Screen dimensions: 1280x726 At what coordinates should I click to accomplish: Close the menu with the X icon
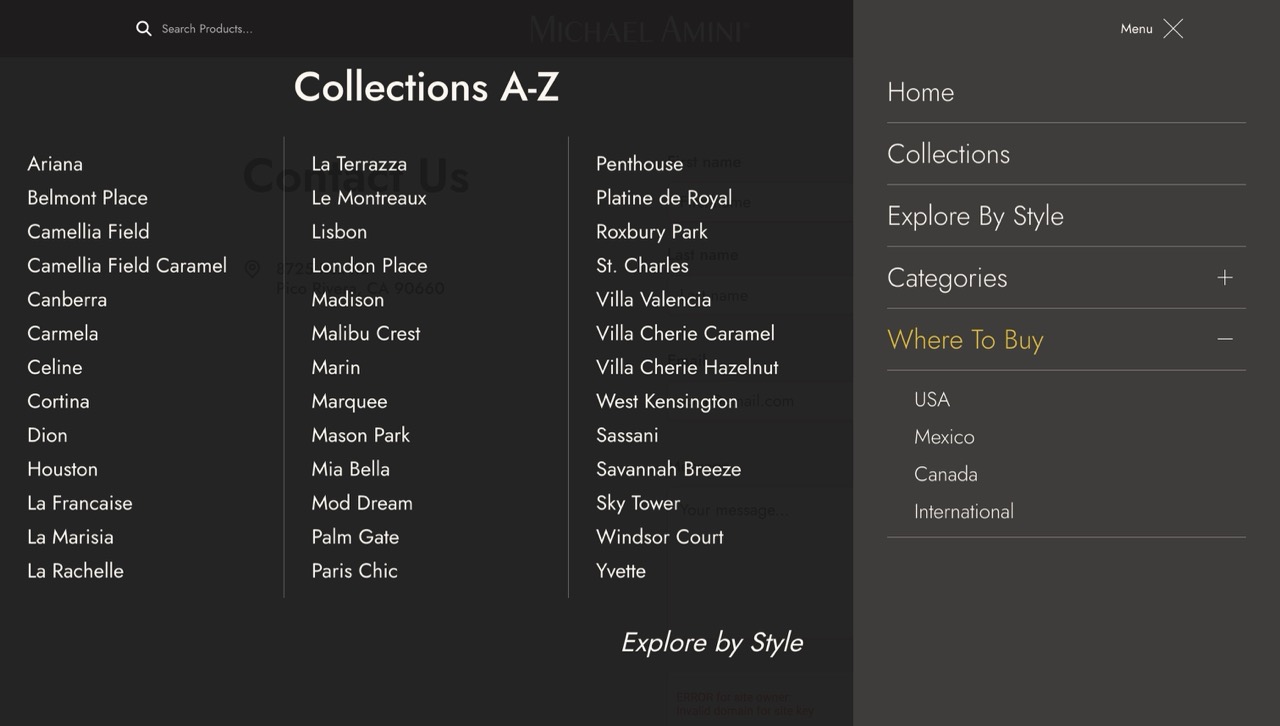[1173, 29]
